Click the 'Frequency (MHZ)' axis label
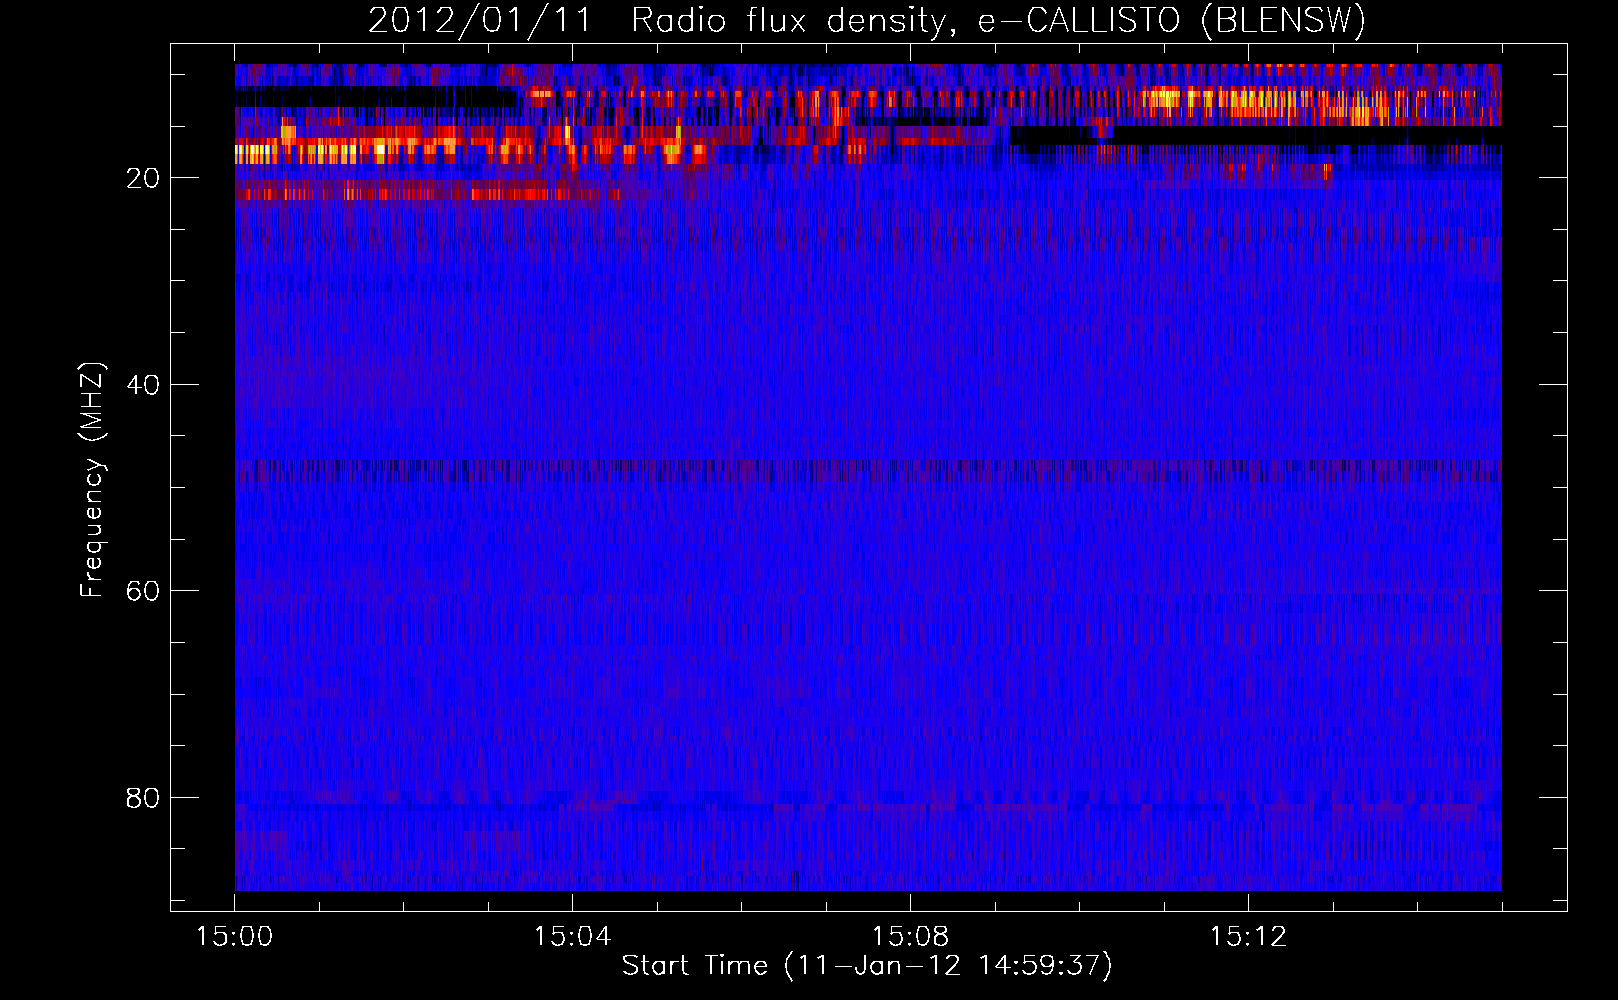1618x1000 pixels. [x=92, y=480]
